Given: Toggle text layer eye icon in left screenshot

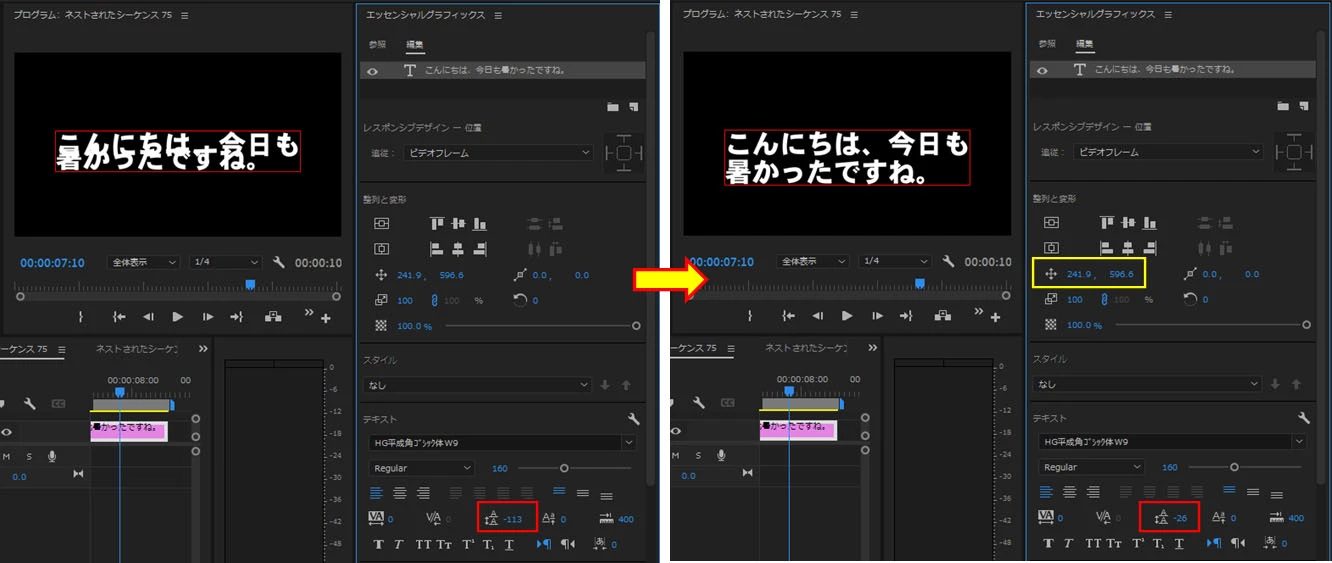Looking at the screenshot, I should point(373,71).
